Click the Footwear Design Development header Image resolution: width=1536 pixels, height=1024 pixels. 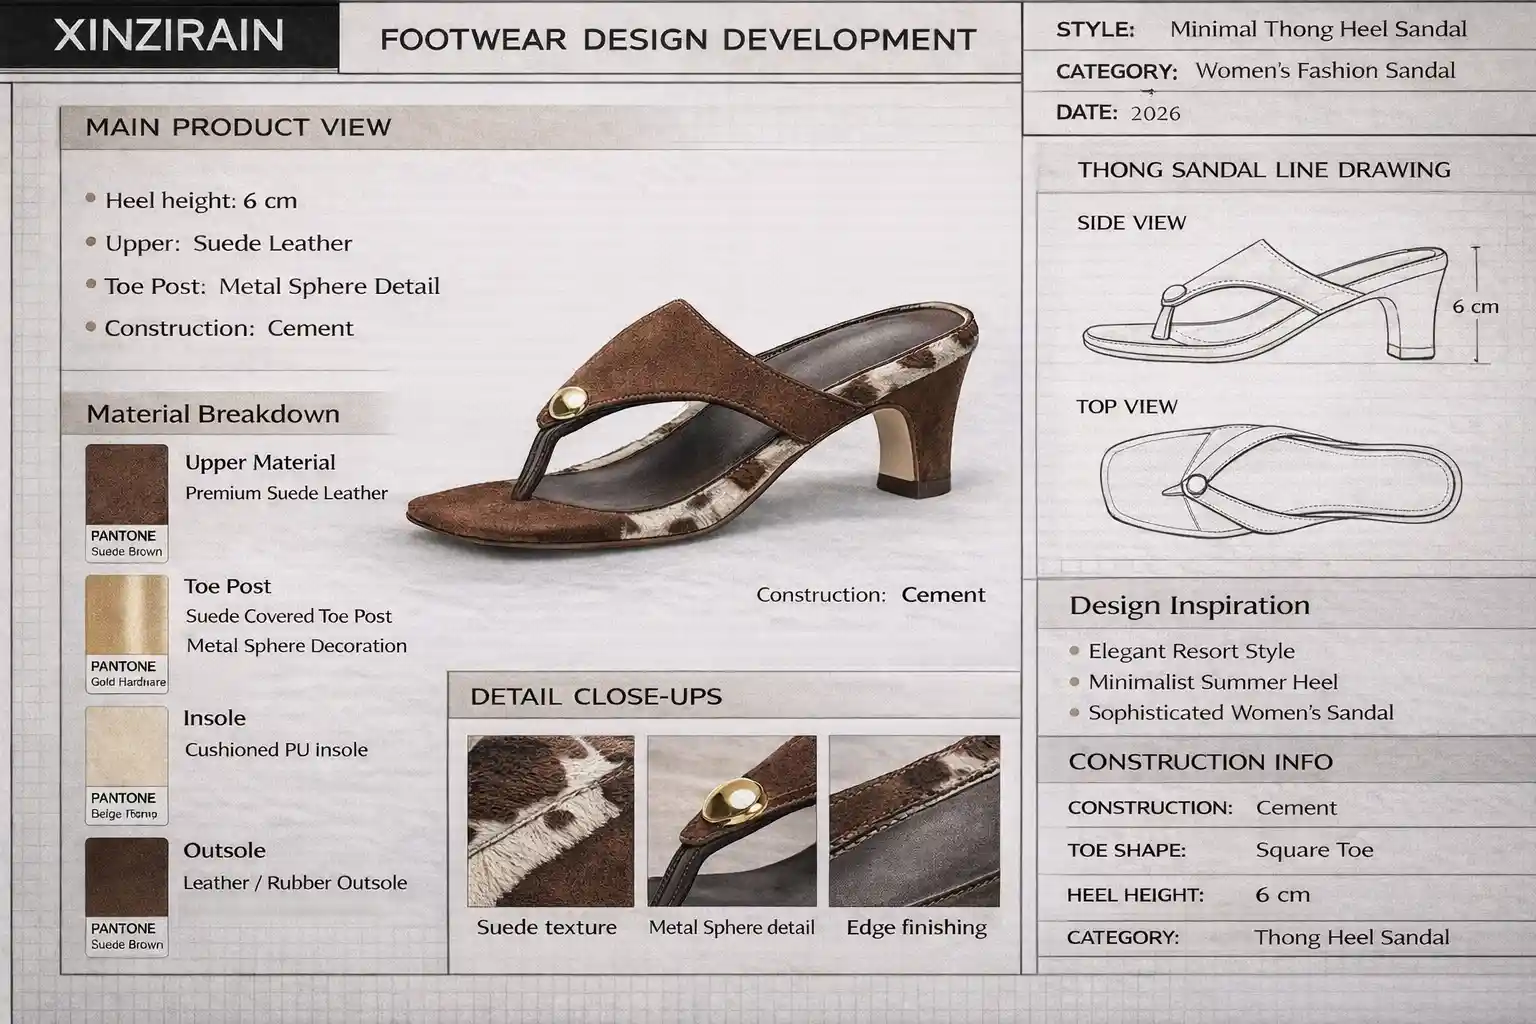tap(678, 39)
